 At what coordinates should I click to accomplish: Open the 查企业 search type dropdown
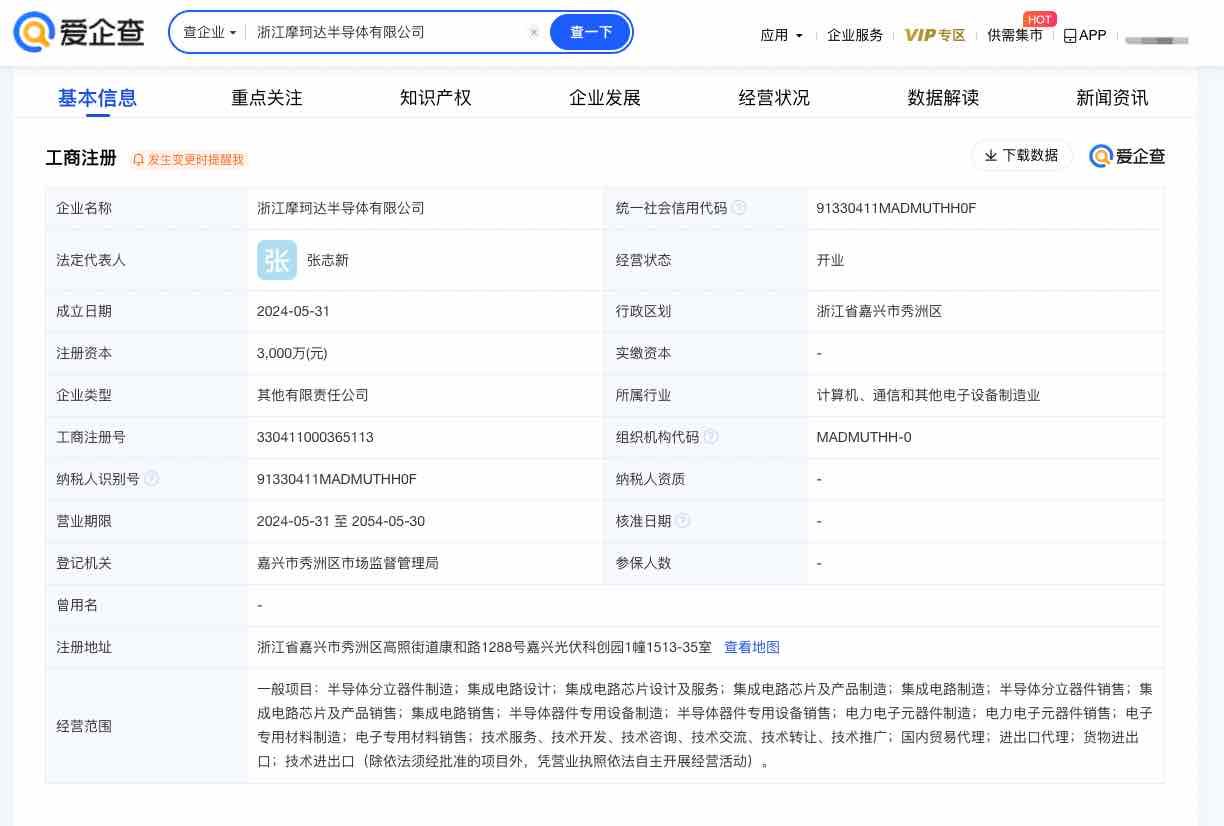(x=210, y=32)
